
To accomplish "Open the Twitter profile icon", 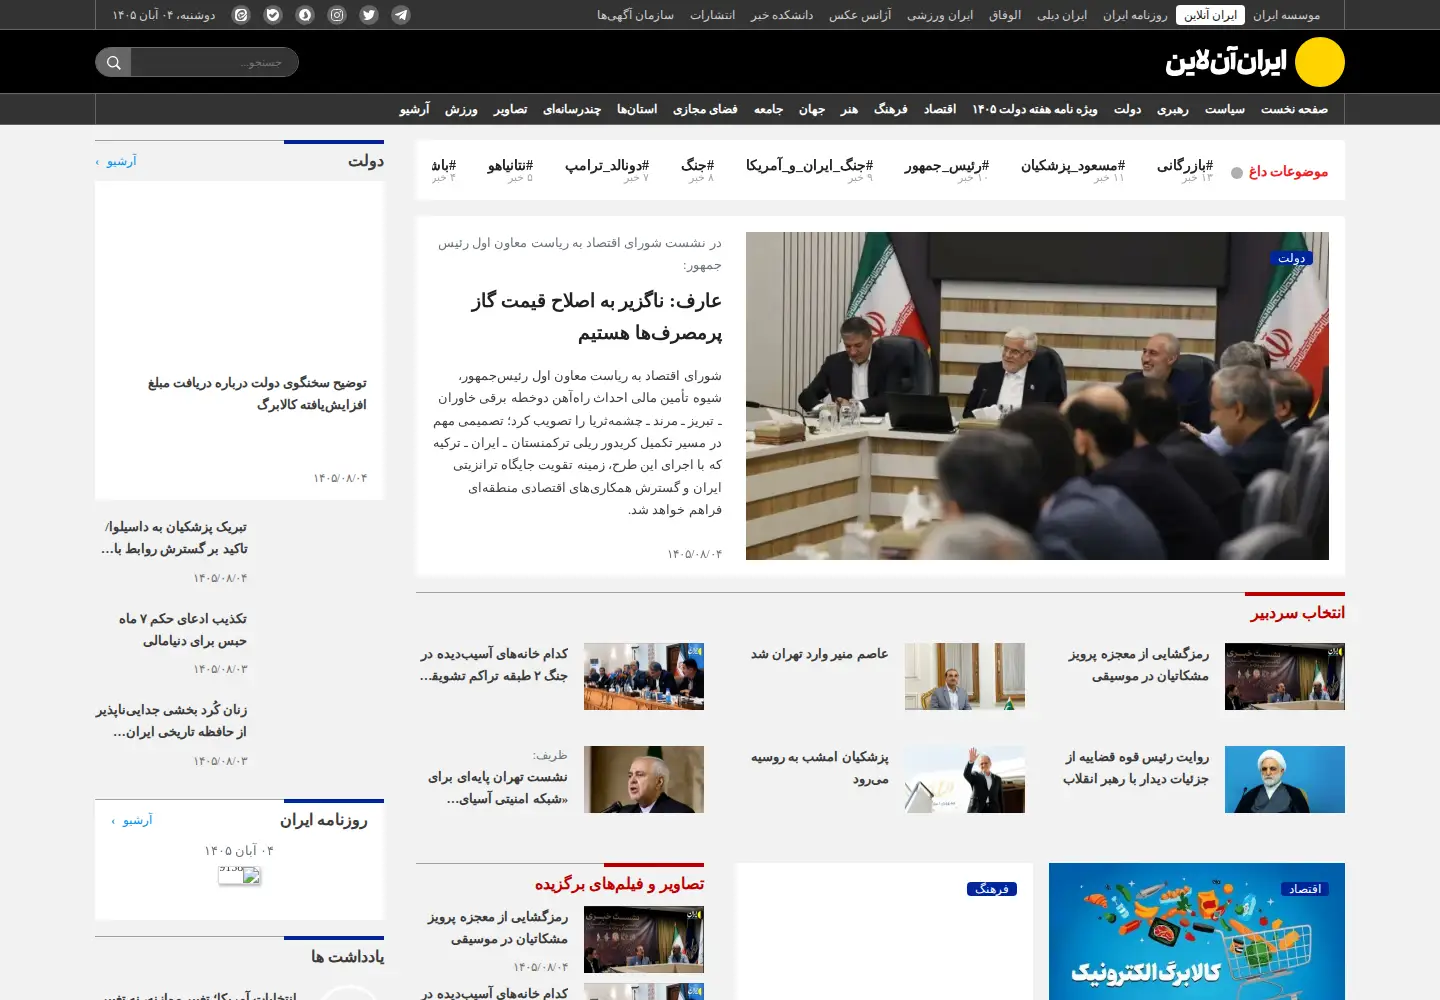I will pyautogui.click(x=369, y=15).
